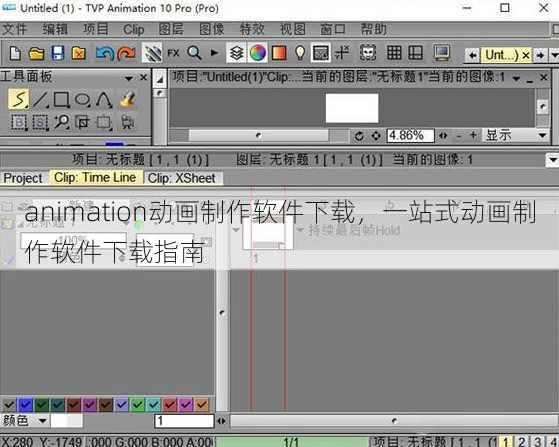Toggle the layers stack icon
Image resolution: width=559 pixels, height=447 pixels.
click(236, 53)
